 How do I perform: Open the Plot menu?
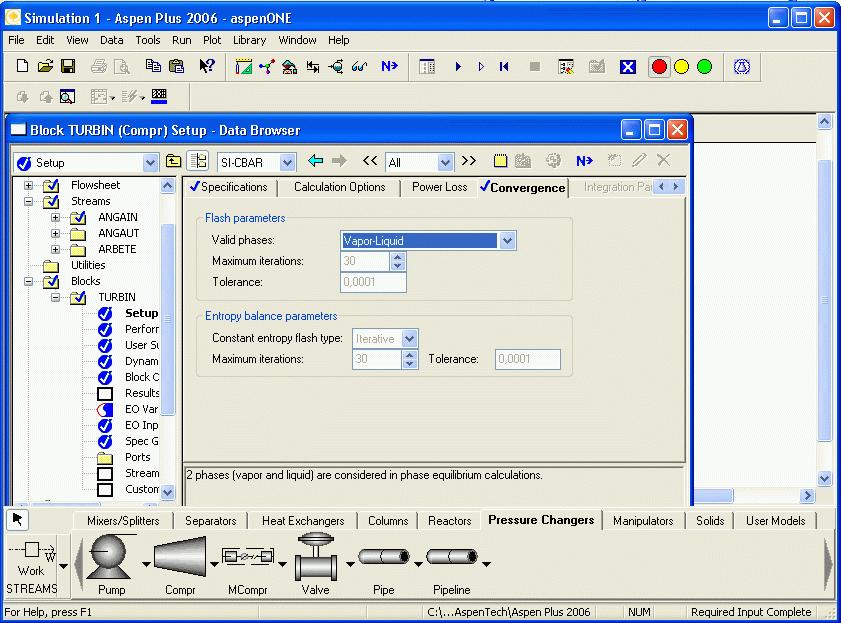tap(212, 40)
